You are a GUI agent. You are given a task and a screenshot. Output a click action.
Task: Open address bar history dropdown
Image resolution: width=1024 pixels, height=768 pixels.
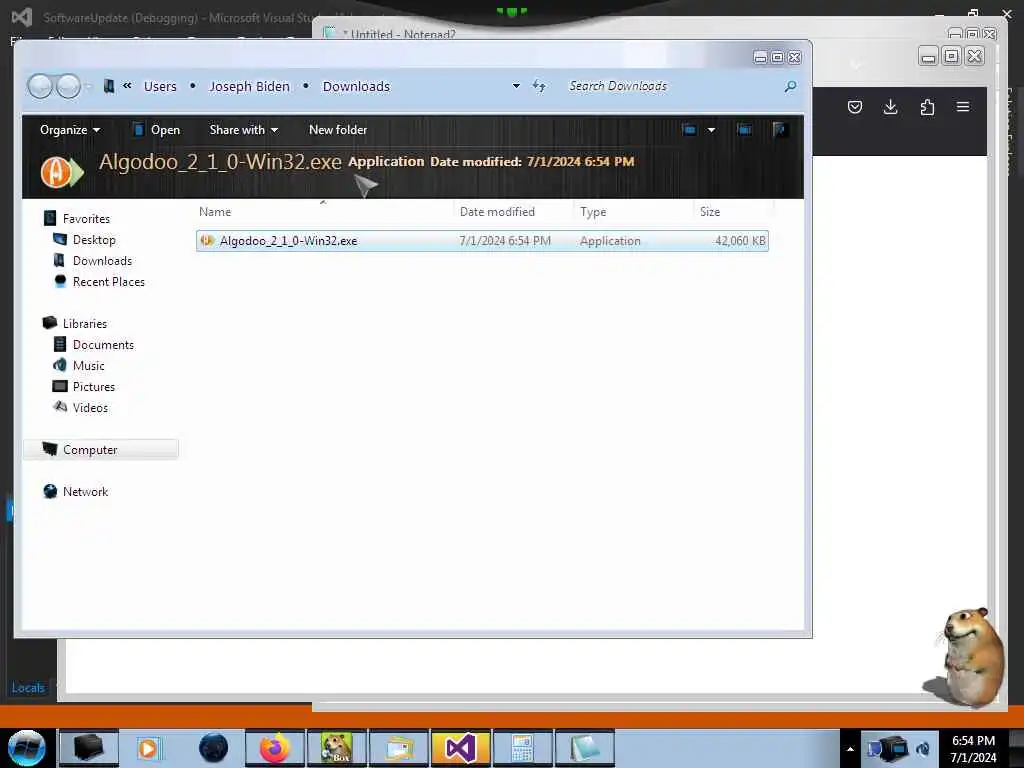pos(516,86)
